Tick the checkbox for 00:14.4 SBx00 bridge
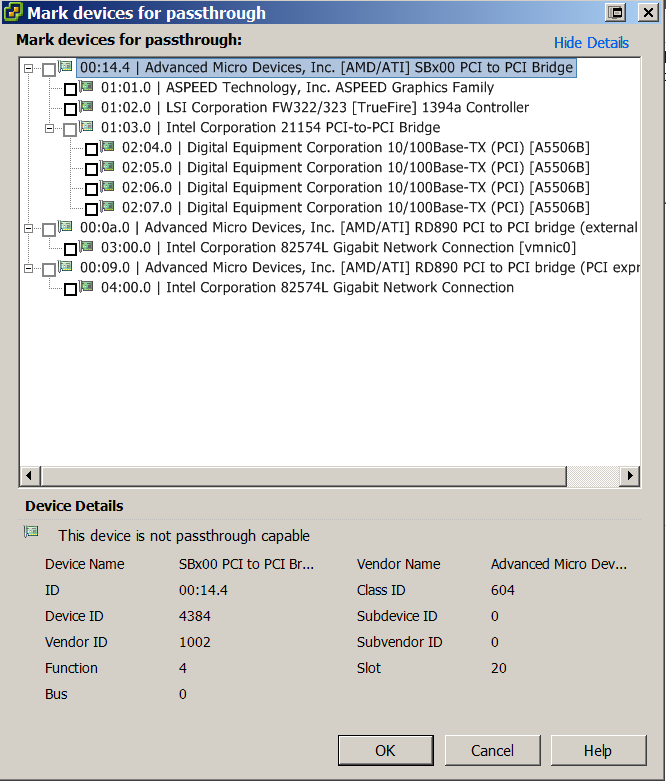This screenshot has width=666, height=782. pos(49,69)
